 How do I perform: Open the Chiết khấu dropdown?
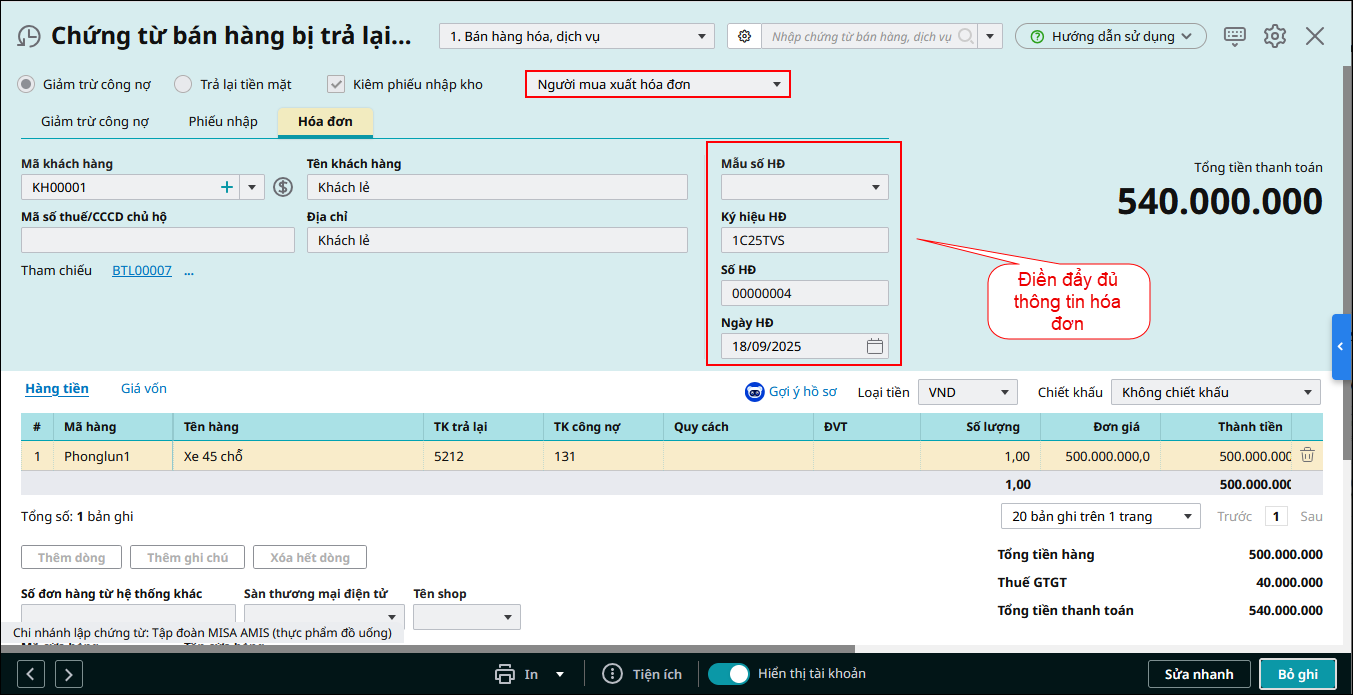tap(1307, 393)
